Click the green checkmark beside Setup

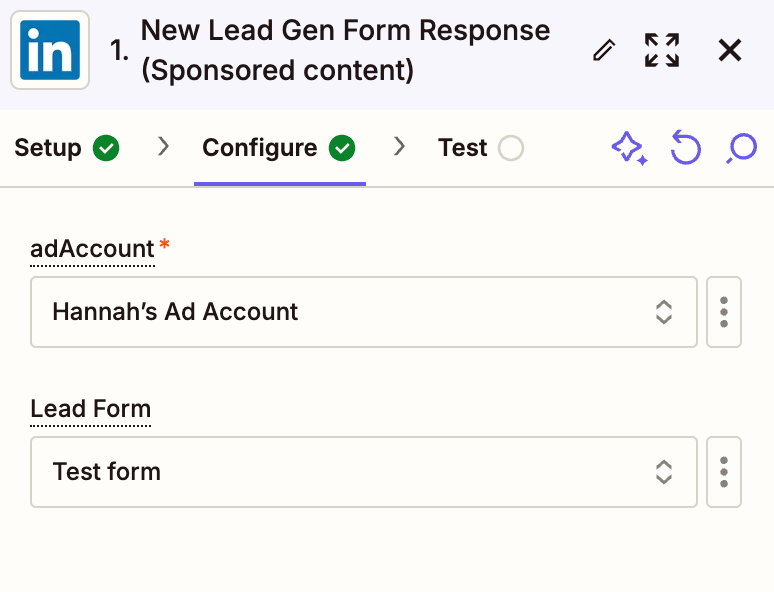(106, 149)
